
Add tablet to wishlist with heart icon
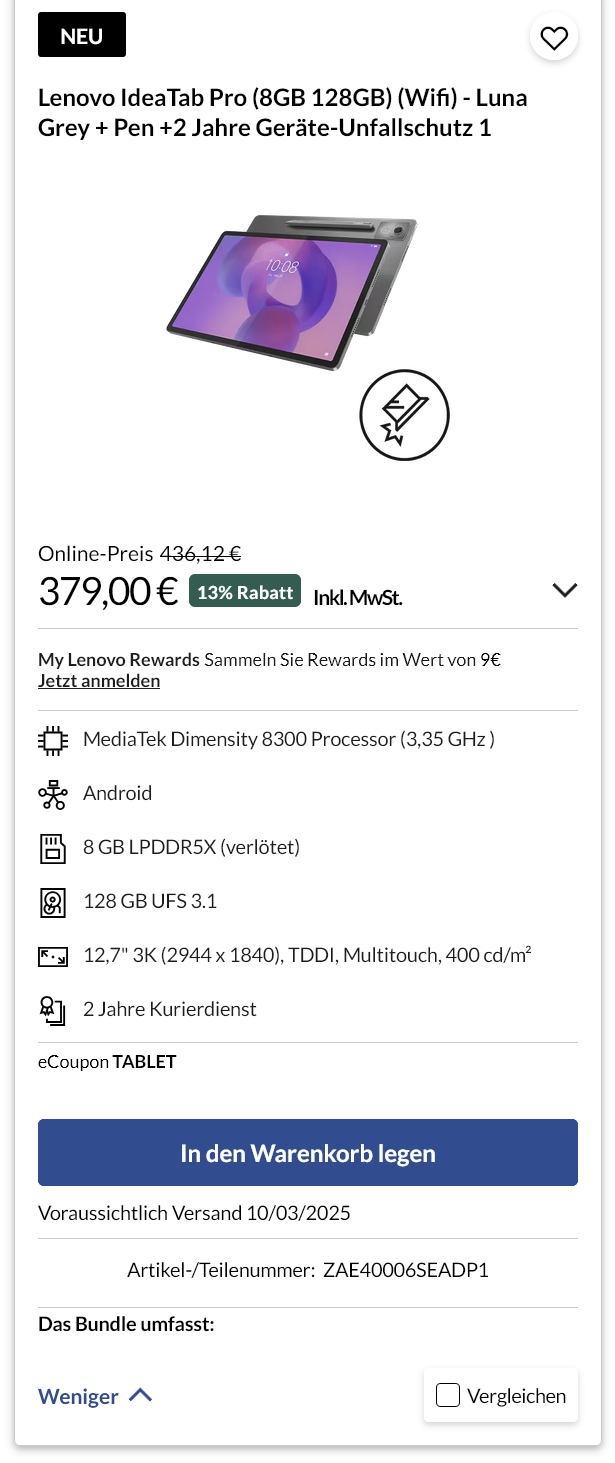(x=553, y=38)
